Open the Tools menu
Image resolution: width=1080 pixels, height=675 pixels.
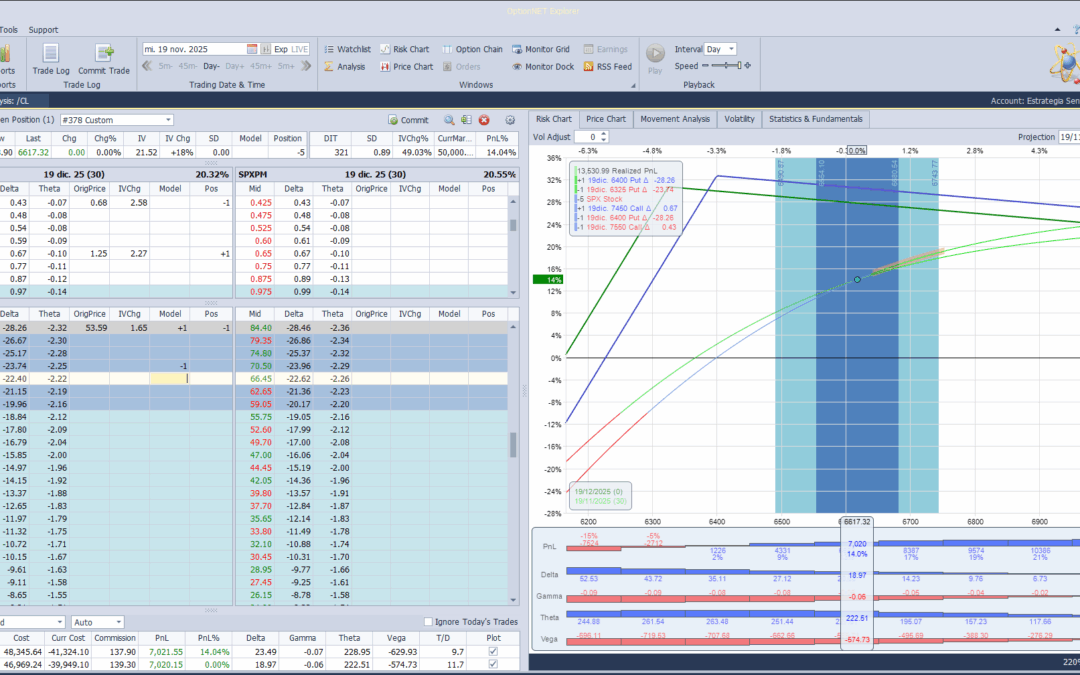[9, 30]
